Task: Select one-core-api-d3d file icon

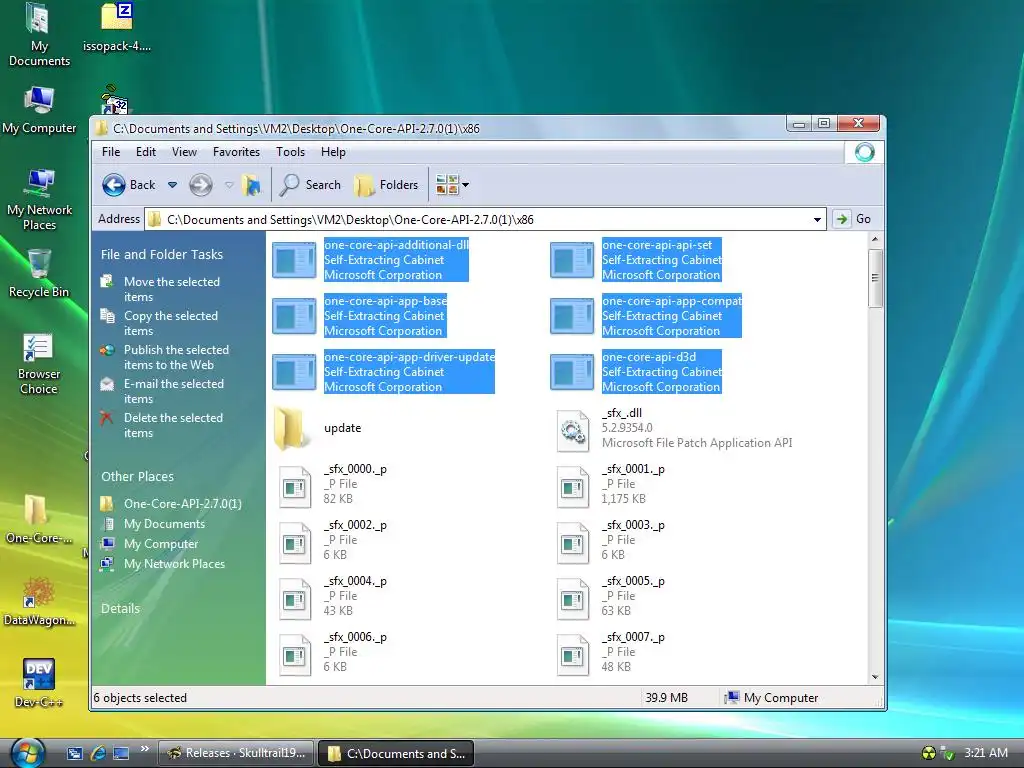Action: 572,372
